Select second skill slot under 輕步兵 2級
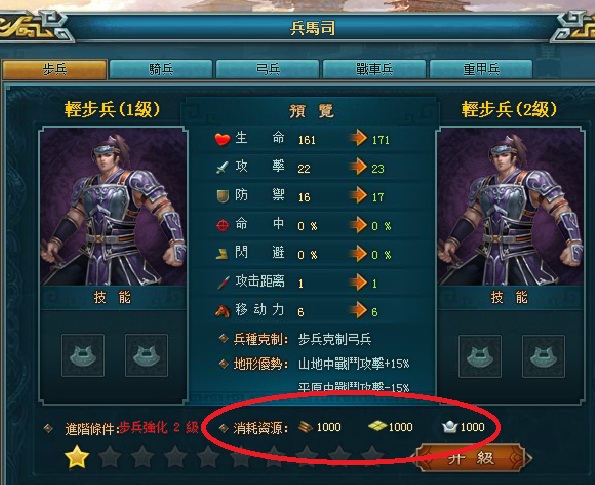Viewport: 595px width, 485px height. 543,356
